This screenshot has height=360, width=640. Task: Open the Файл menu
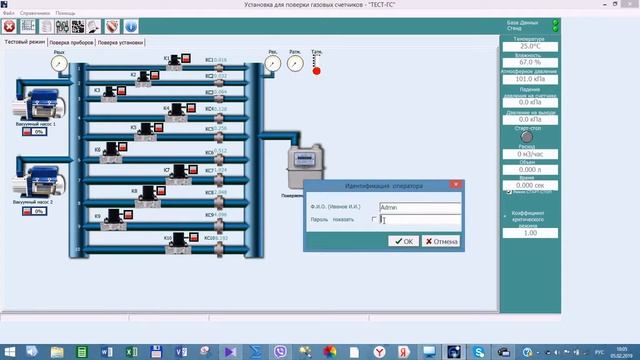pyautogui.click(x=9, y=13)
